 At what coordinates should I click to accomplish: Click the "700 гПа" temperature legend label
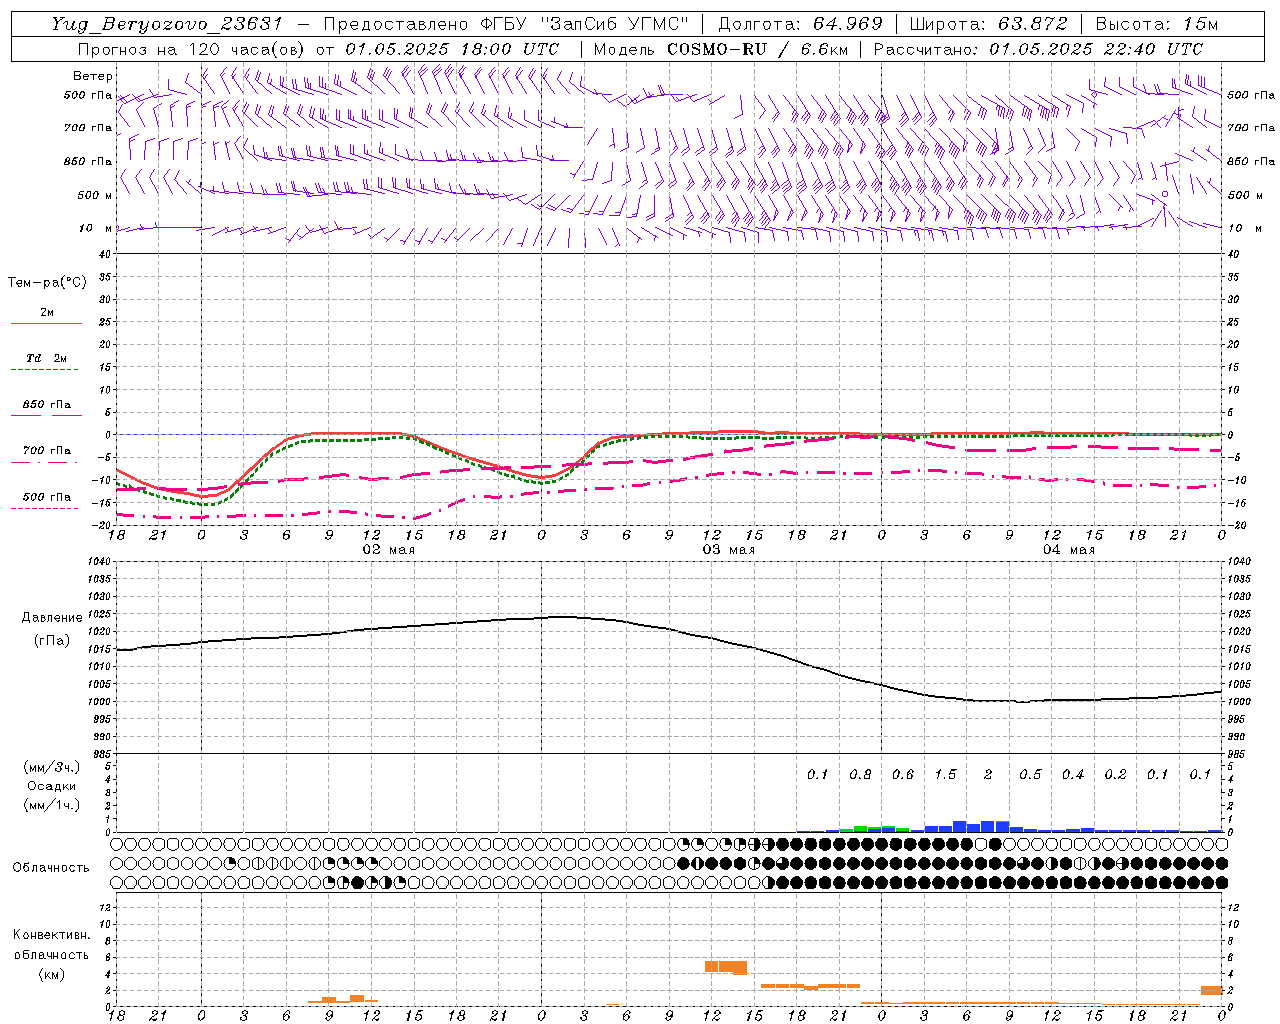(x=47, y=451)
